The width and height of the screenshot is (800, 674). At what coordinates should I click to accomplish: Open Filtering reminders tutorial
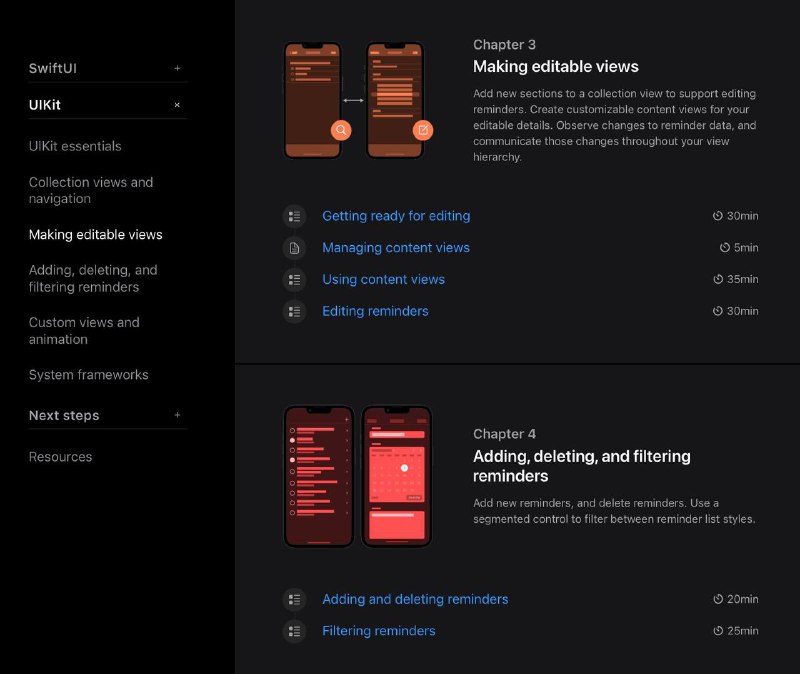tap(379, 631)
